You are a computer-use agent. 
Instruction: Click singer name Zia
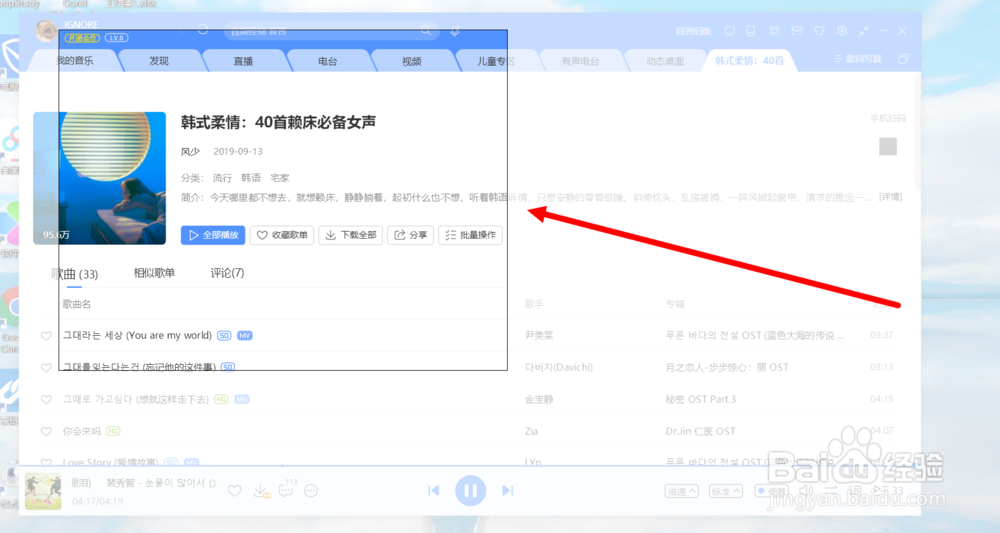coord(531,431)
